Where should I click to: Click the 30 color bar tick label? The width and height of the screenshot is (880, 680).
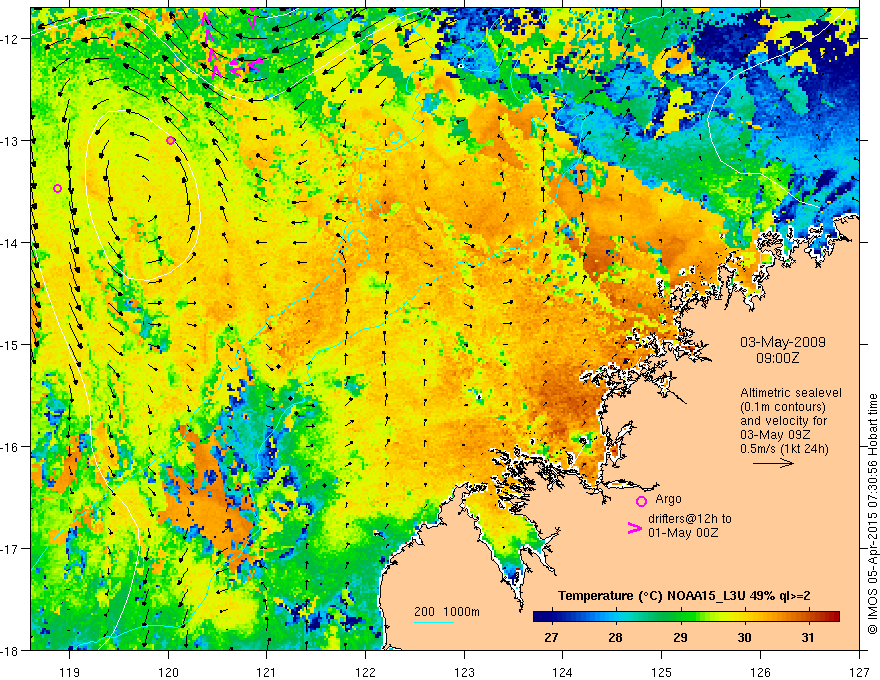tap(744, 637)
